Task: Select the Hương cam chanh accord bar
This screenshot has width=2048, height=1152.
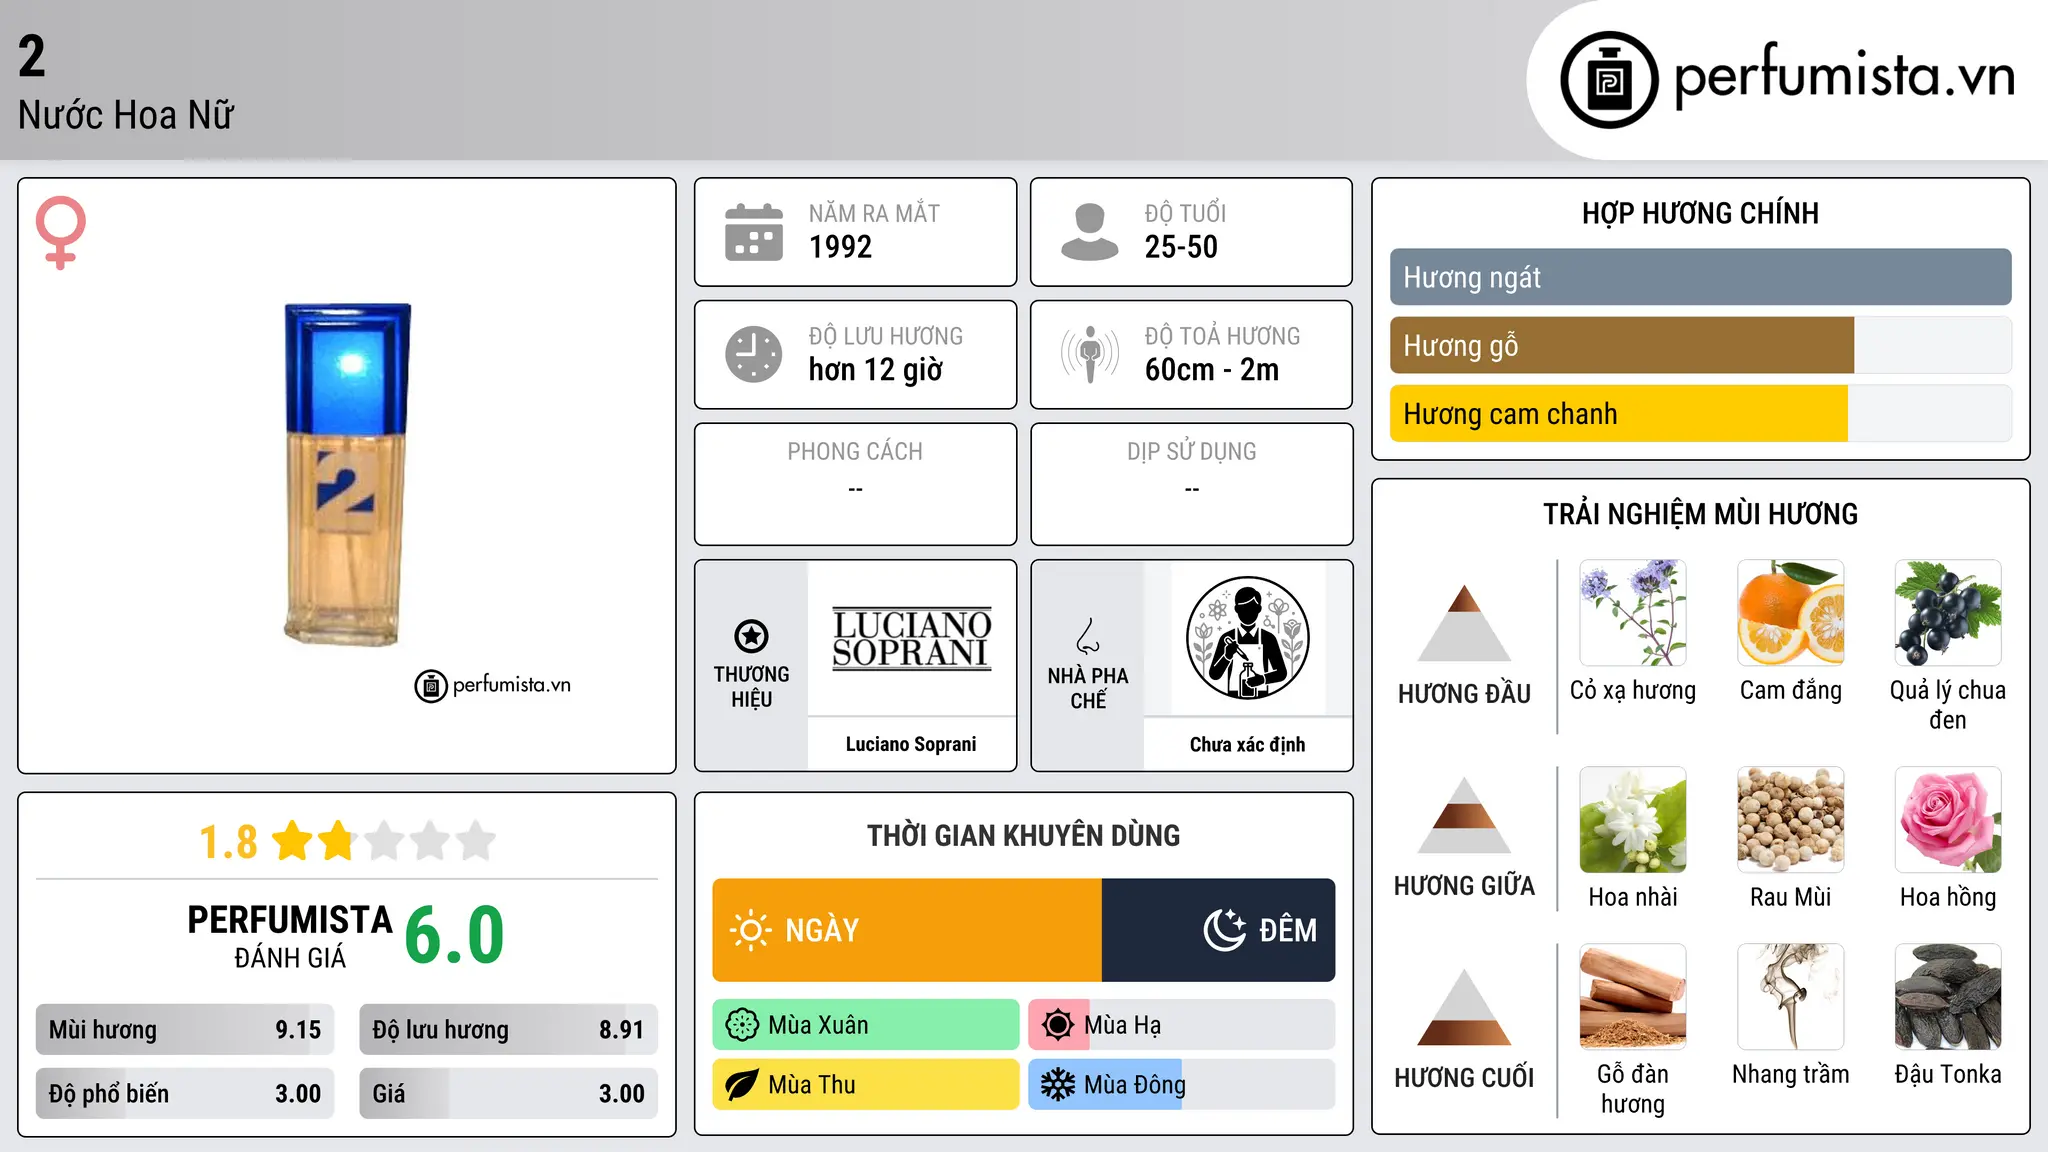Action: (x=1700, y=414)
